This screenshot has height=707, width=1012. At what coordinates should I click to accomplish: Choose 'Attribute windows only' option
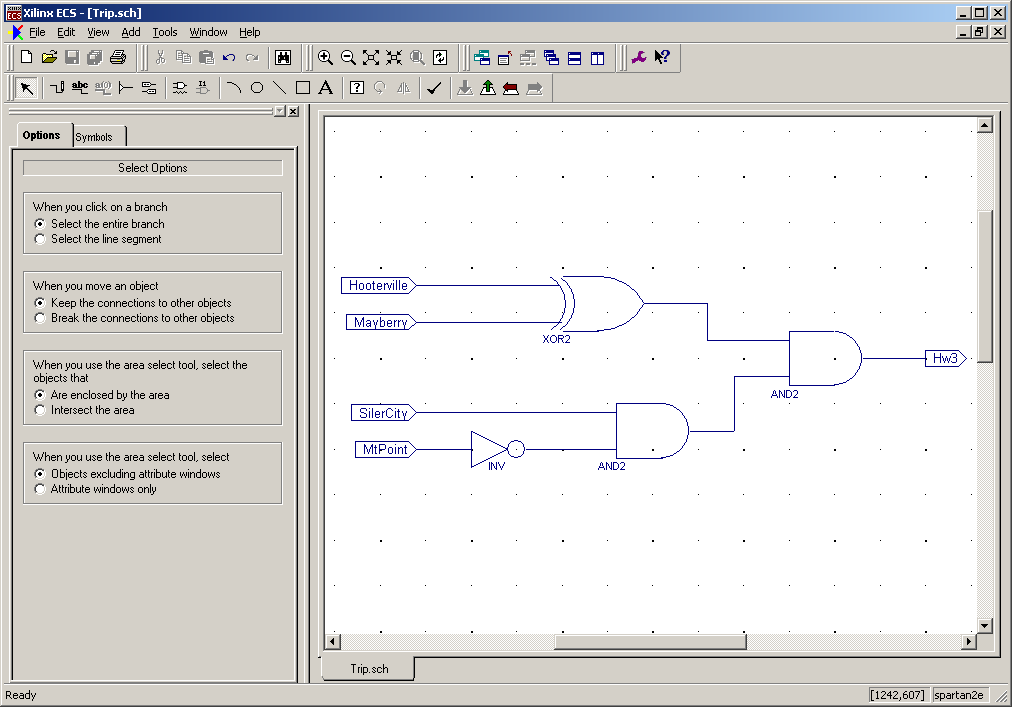pos(40,490)
